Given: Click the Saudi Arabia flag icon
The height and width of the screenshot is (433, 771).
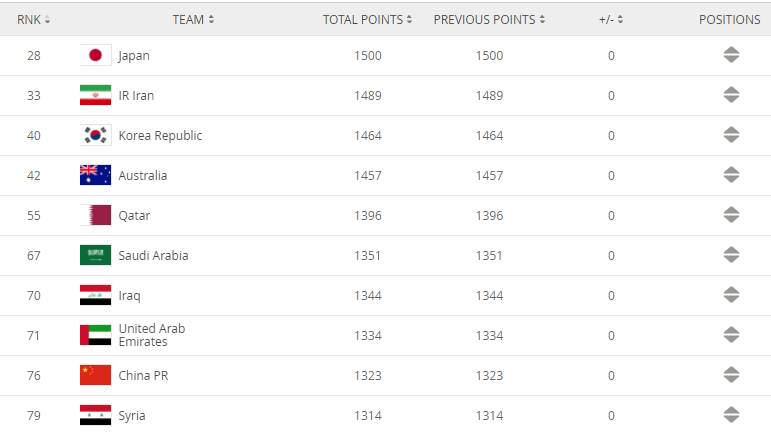Looking at the screenshot, I should coord(95,256).
